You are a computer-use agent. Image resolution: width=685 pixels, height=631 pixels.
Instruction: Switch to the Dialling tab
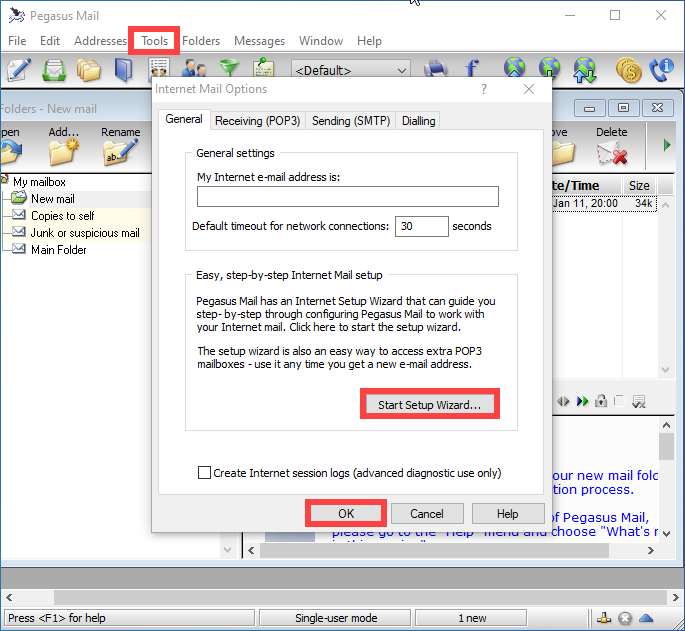pyautogui.click(x=418, y=121)
